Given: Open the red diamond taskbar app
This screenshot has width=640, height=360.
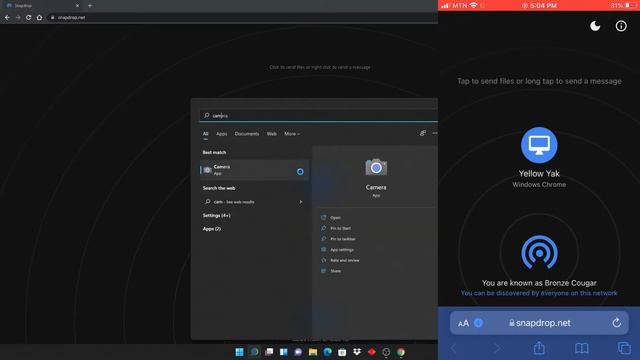Looking at the screenshot, I should 372,352.
